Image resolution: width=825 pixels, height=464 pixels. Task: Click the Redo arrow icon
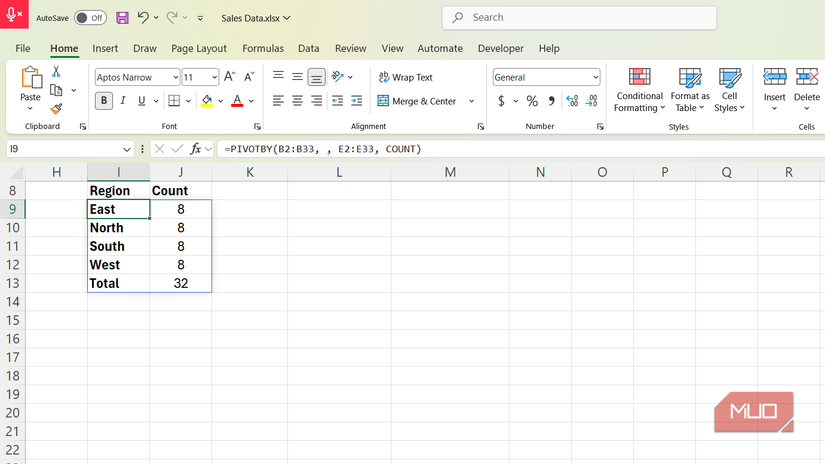pyautogui.click(x=172, y=17)
